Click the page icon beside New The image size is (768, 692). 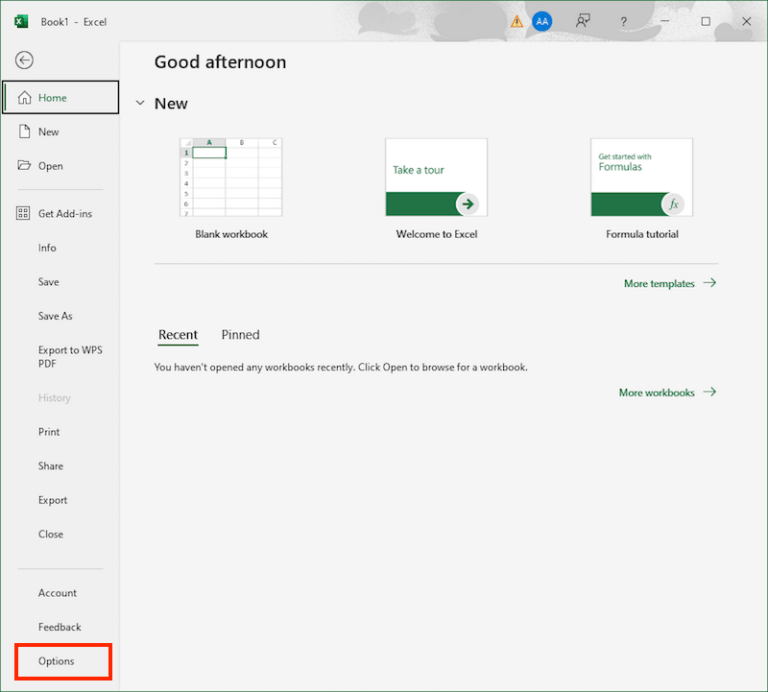tap(24, 131)
